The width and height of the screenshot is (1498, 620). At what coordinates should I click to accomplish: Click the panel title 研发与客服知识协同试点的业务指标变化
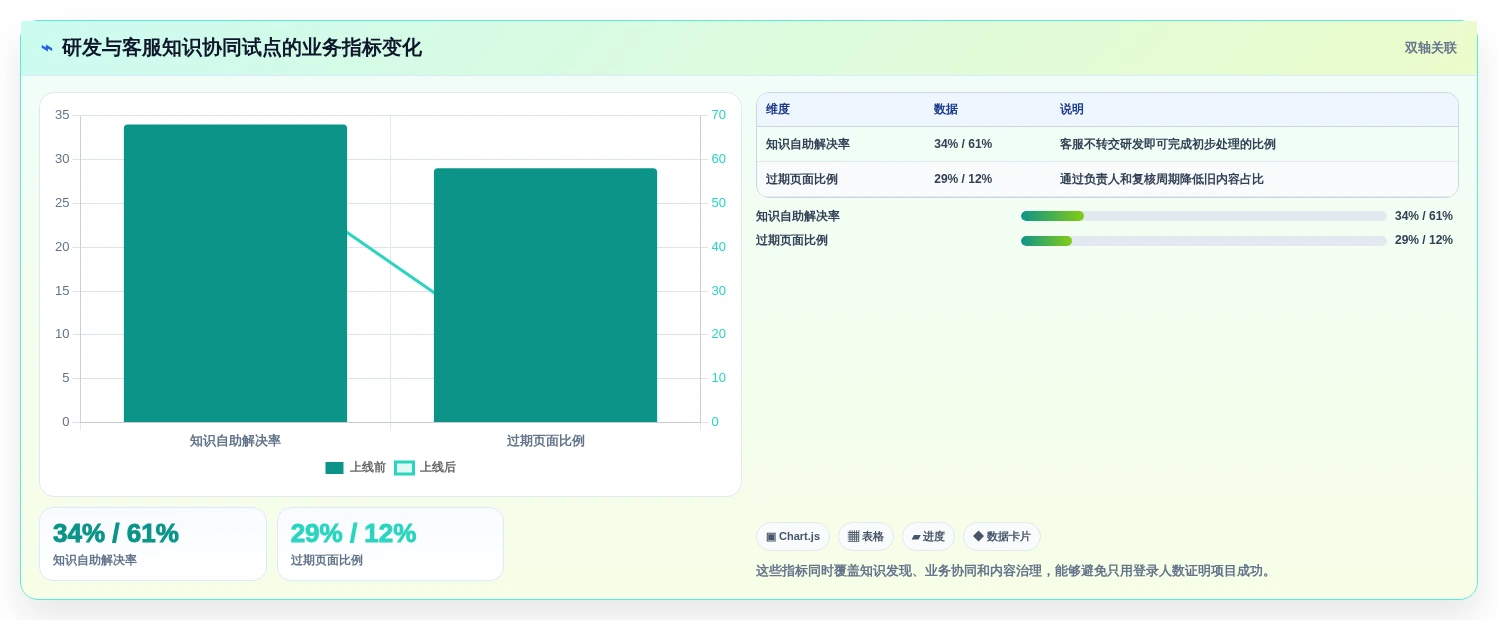tap(241, 48)
